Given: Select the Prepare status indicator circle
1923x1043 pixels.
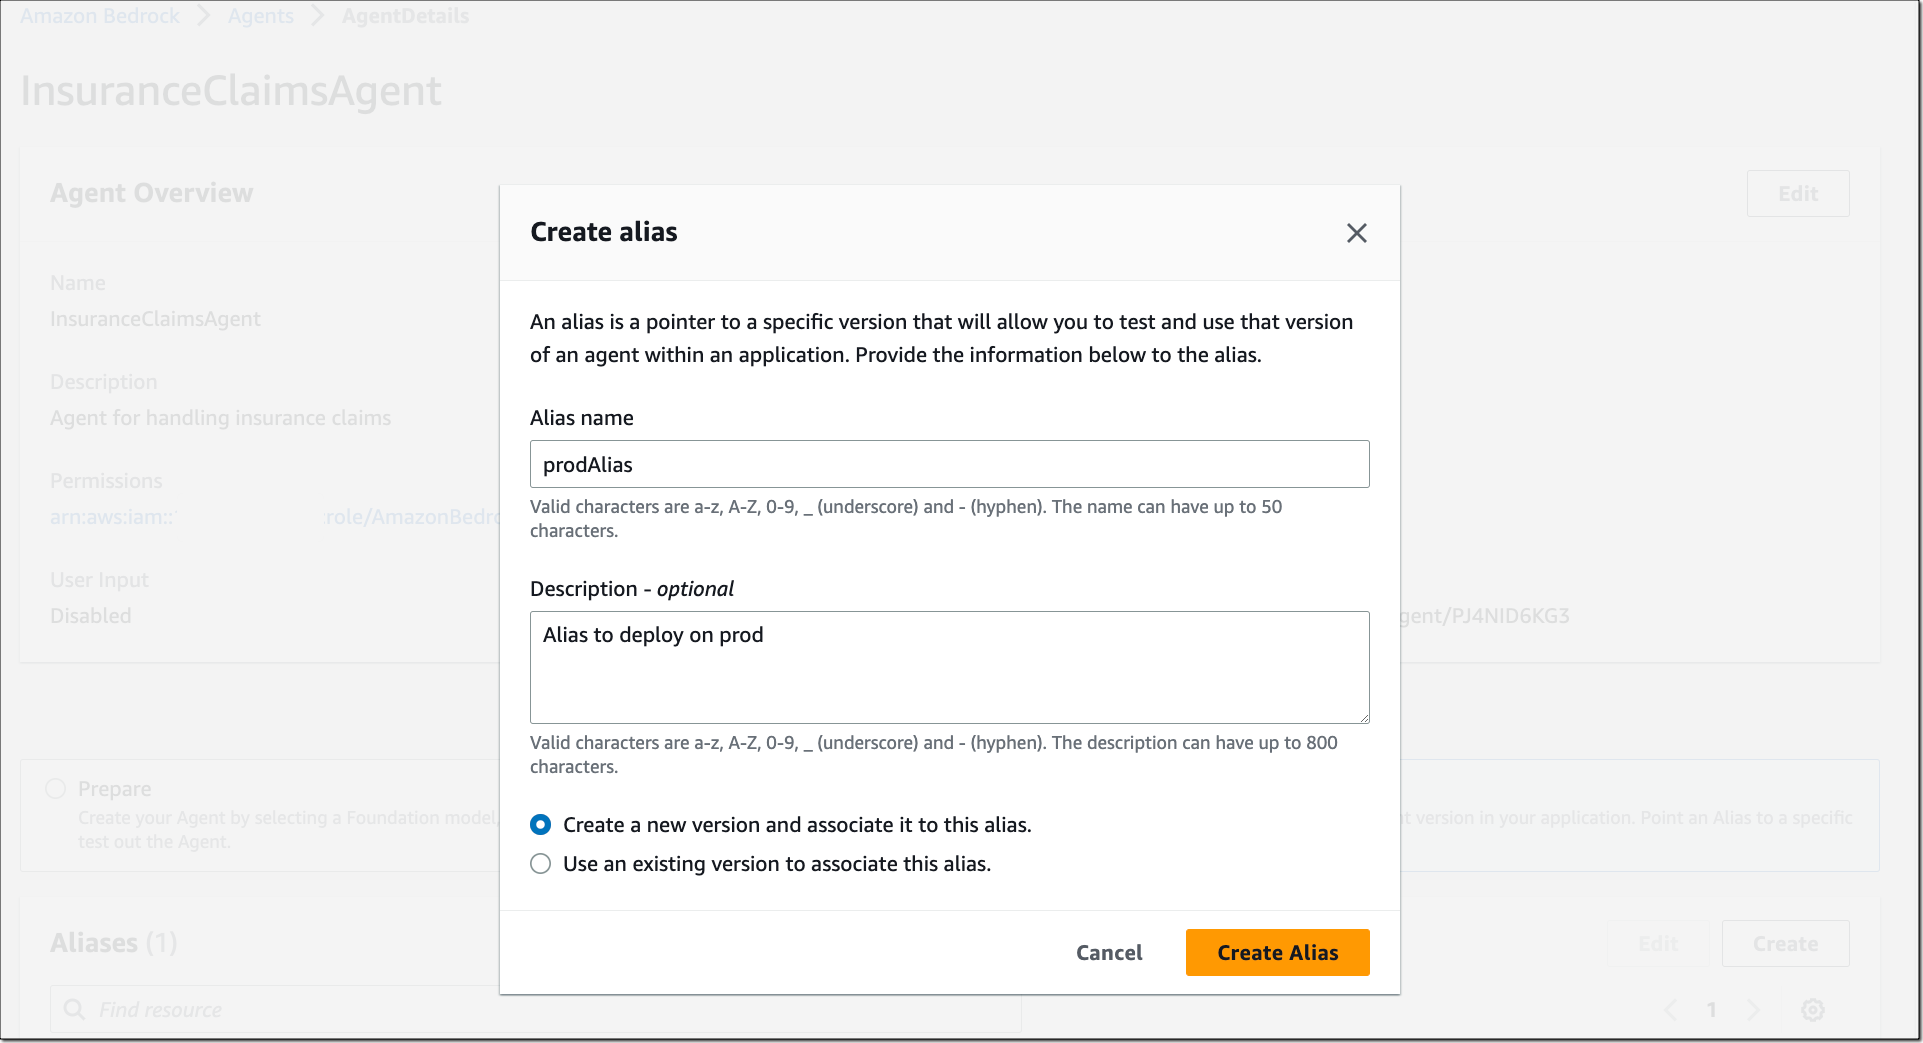Looking at the screenshot, I should [55, 789].
